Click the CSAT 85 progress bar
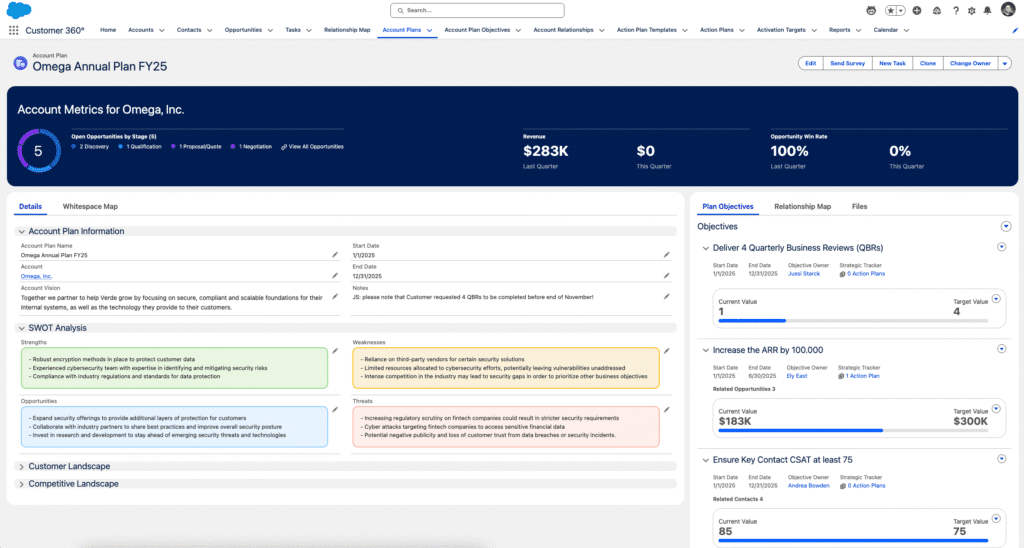Image resolution: width=1024 pixels, height=548 pixels. 853,540
